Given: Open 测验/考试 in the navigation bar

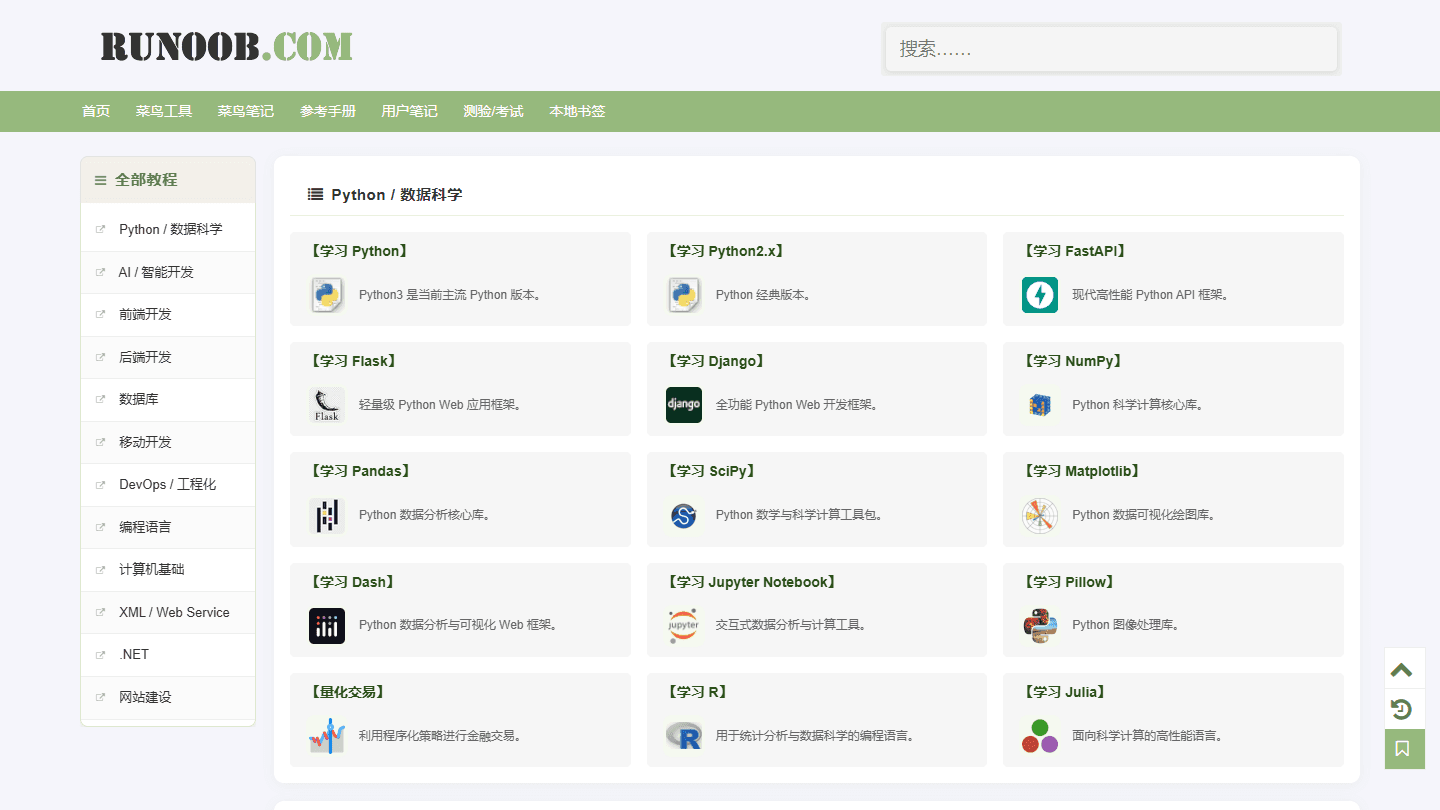Looking at the screenshot, I should 493,111.
